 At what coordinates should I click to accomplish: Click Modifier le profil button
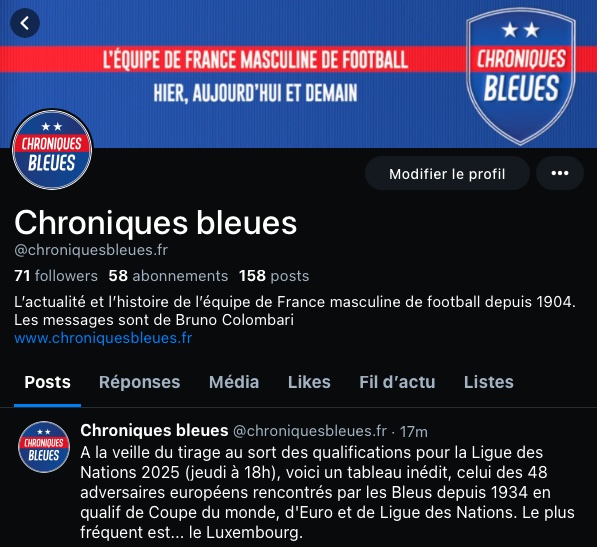pyautogui.click(x=447, y=173)
